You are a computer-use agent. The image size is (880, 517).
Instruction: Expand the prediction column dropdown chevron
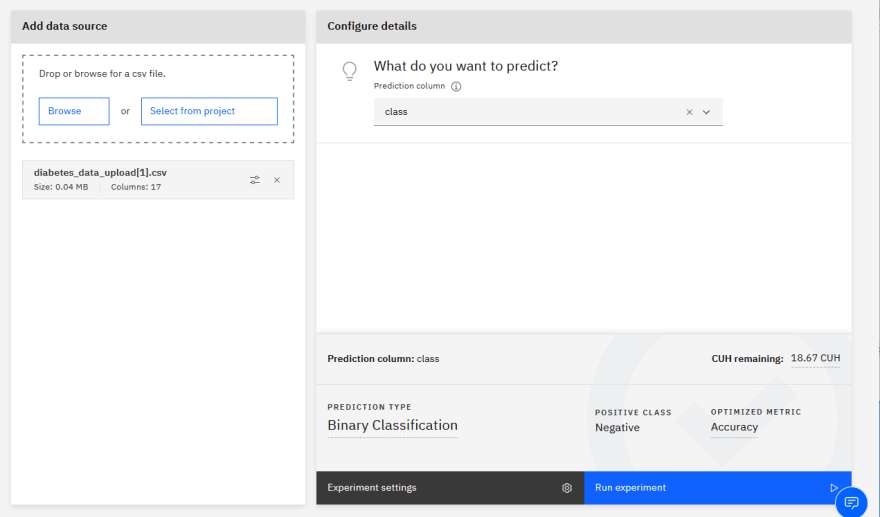707,112
